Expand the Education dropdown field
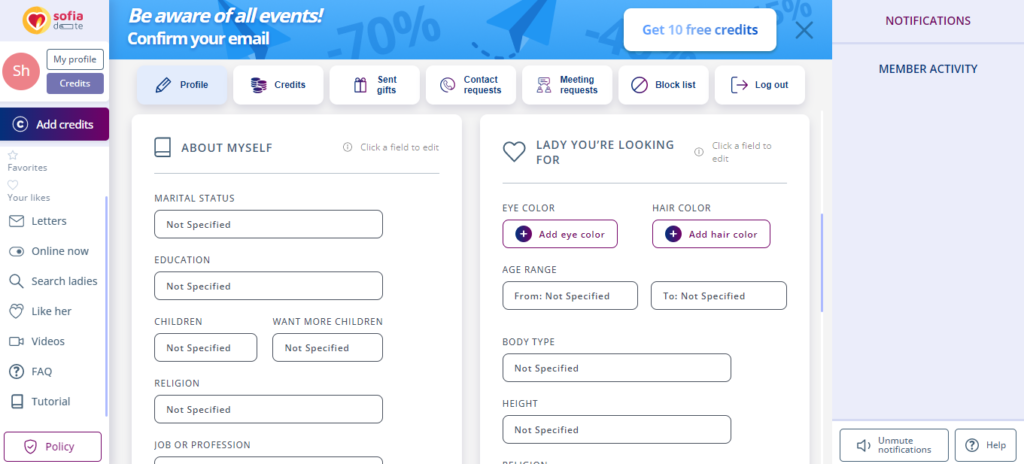 coord(268,286)
